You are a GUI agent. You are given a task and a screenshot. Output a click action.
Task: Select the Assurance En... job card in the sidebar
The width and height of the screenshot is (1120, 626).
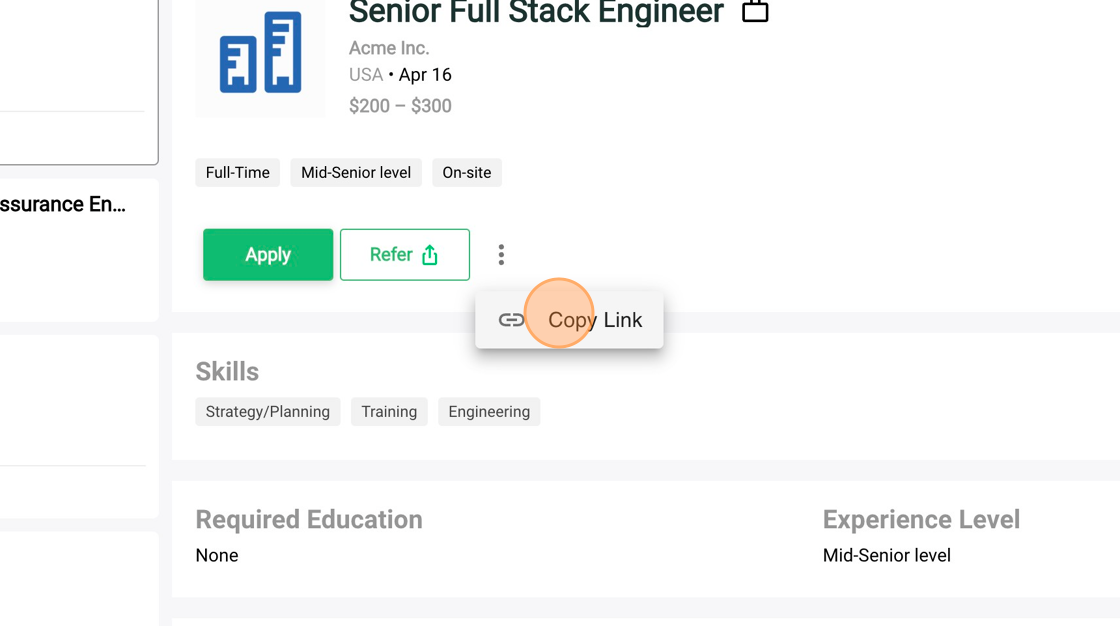79,250
